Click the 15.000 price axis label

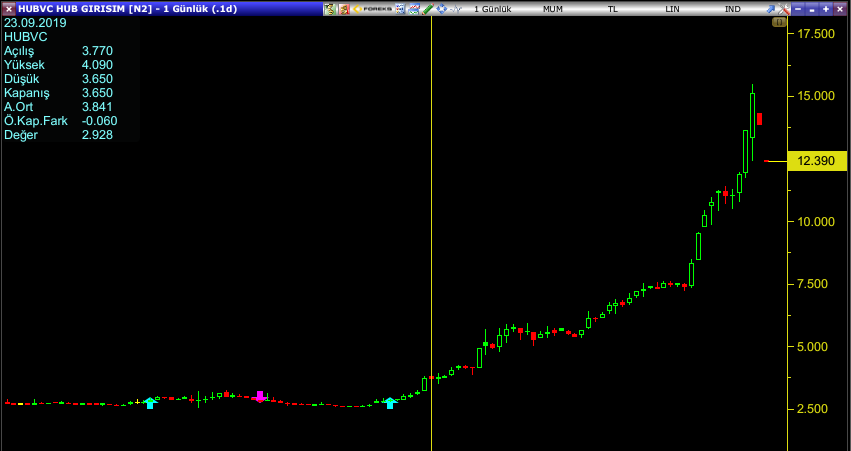(x=815, y=96)
